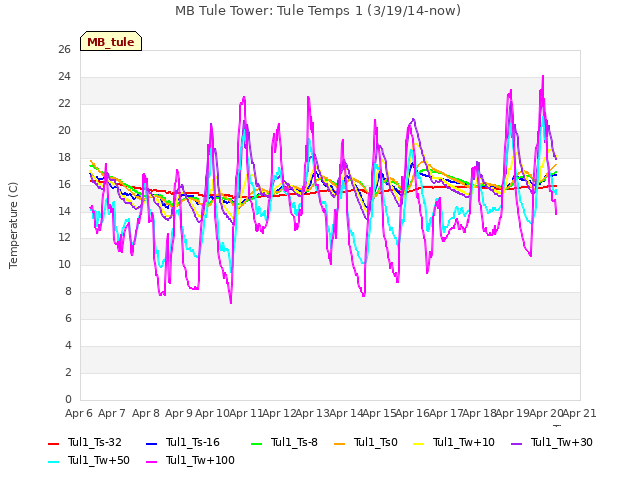The width and height of the screenshot is (640, 480).
Task: Select the Tul1_Tw+50 legend label
Action: coord(99,460)
